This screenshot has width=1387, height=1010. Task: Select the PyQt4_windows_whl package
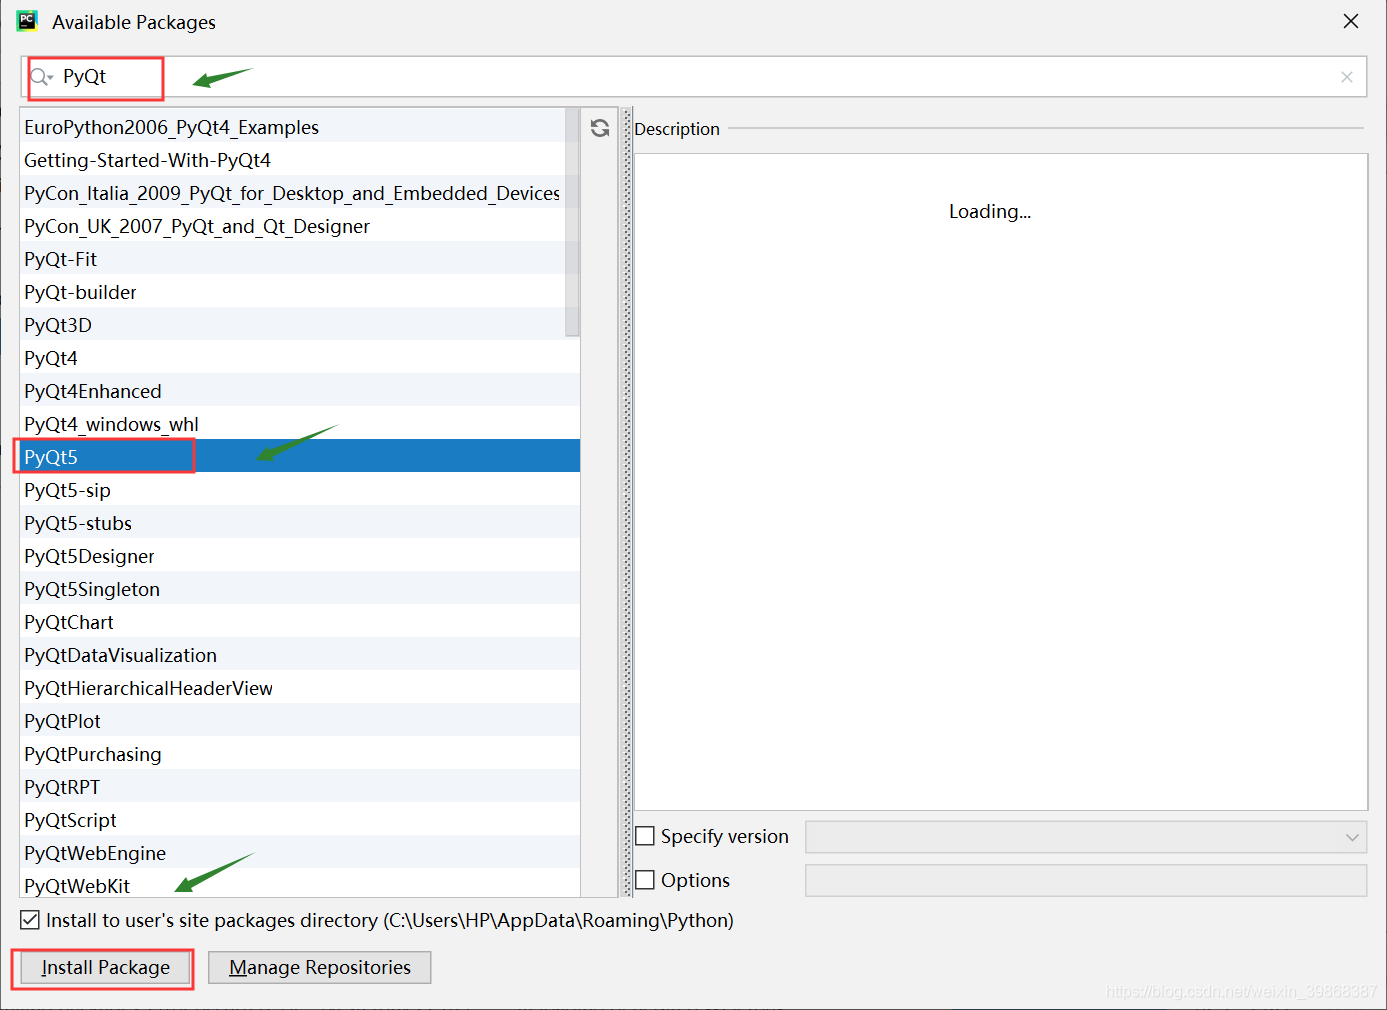[300, 424]
